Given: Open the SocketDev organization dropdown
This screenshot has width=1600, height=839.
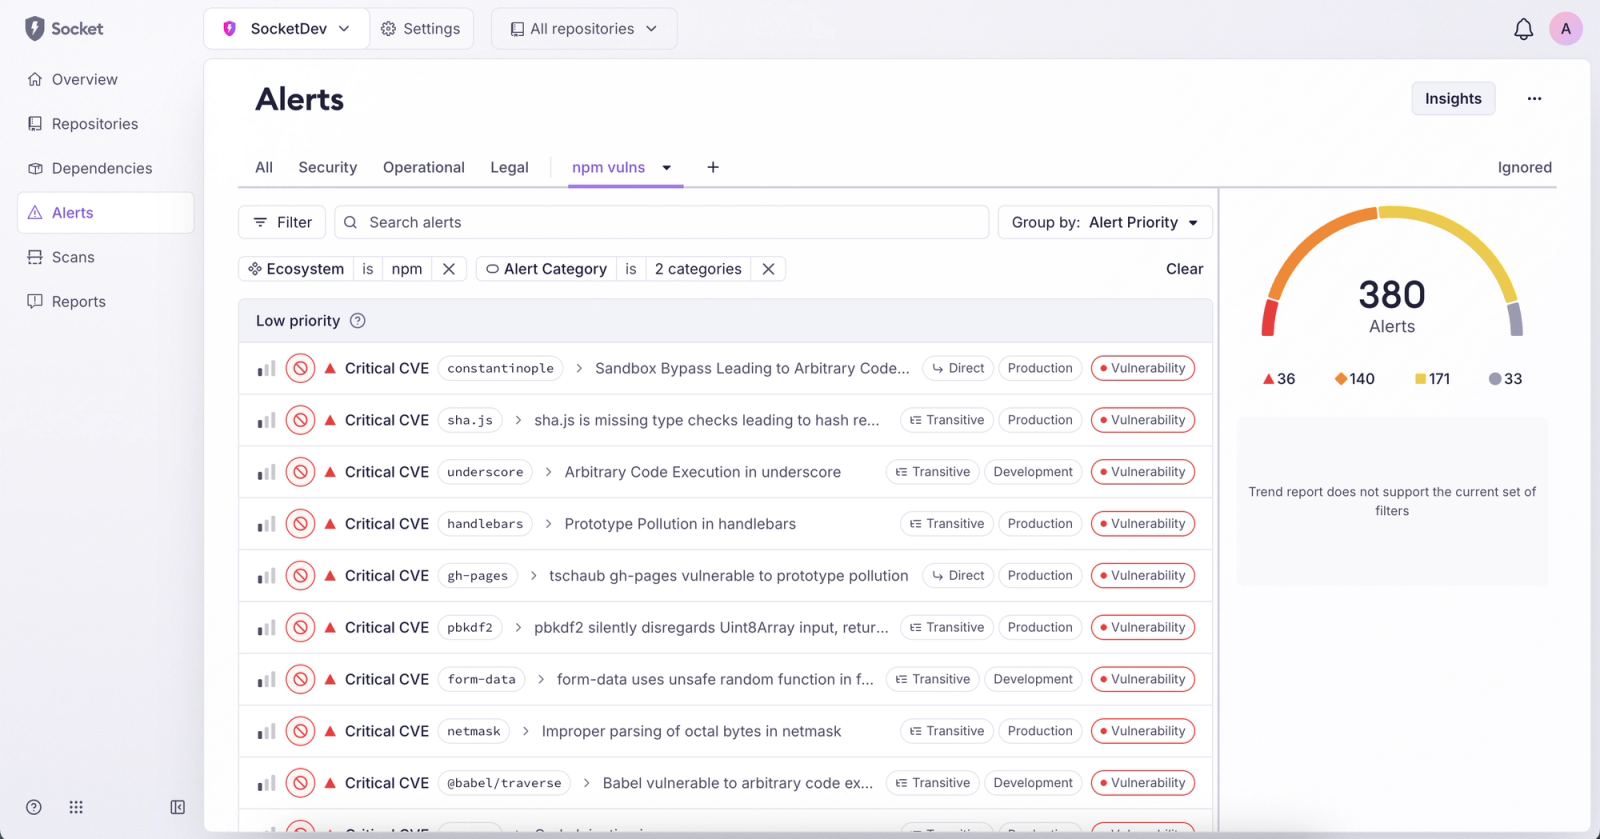Looking at the screenshot, I should click(x=287, y=29).
